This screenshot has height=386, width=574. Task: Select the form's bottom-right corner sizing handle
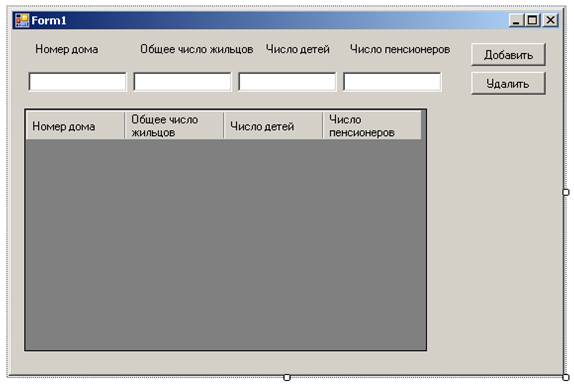tap(566, 377)
